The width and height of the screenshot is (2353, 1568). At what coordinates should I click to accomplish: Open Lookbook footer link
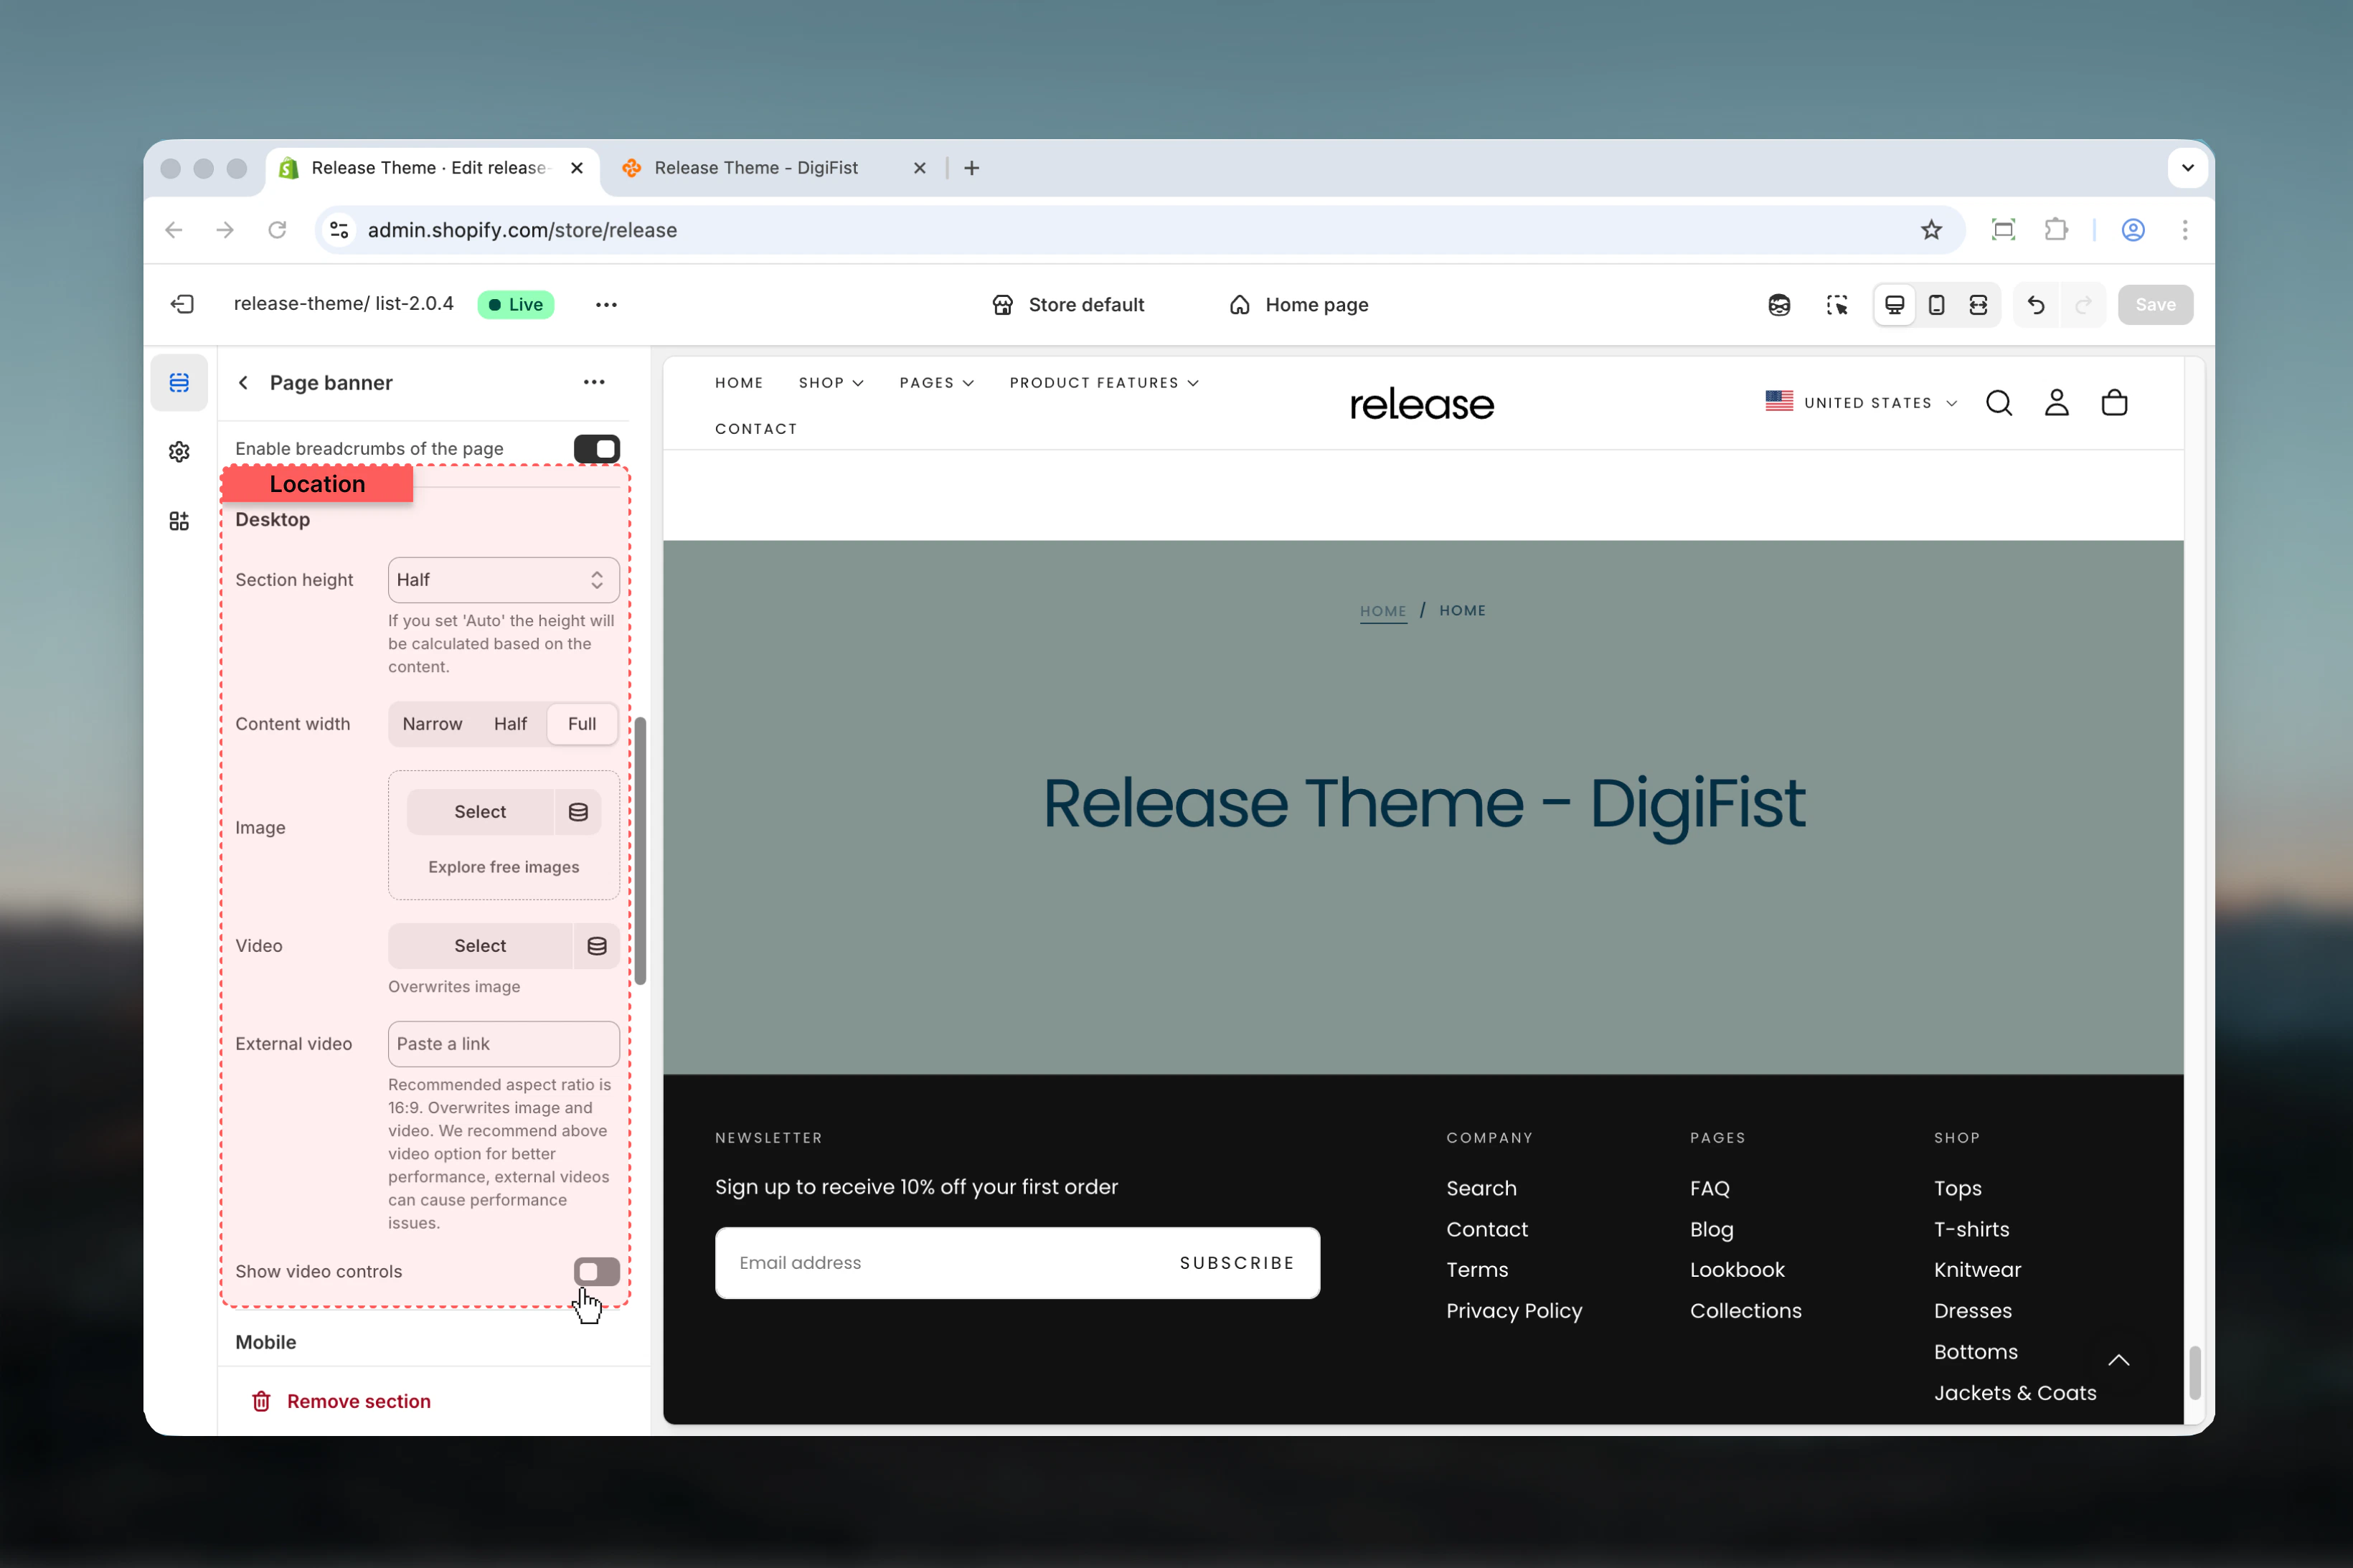[1737, 1270]
